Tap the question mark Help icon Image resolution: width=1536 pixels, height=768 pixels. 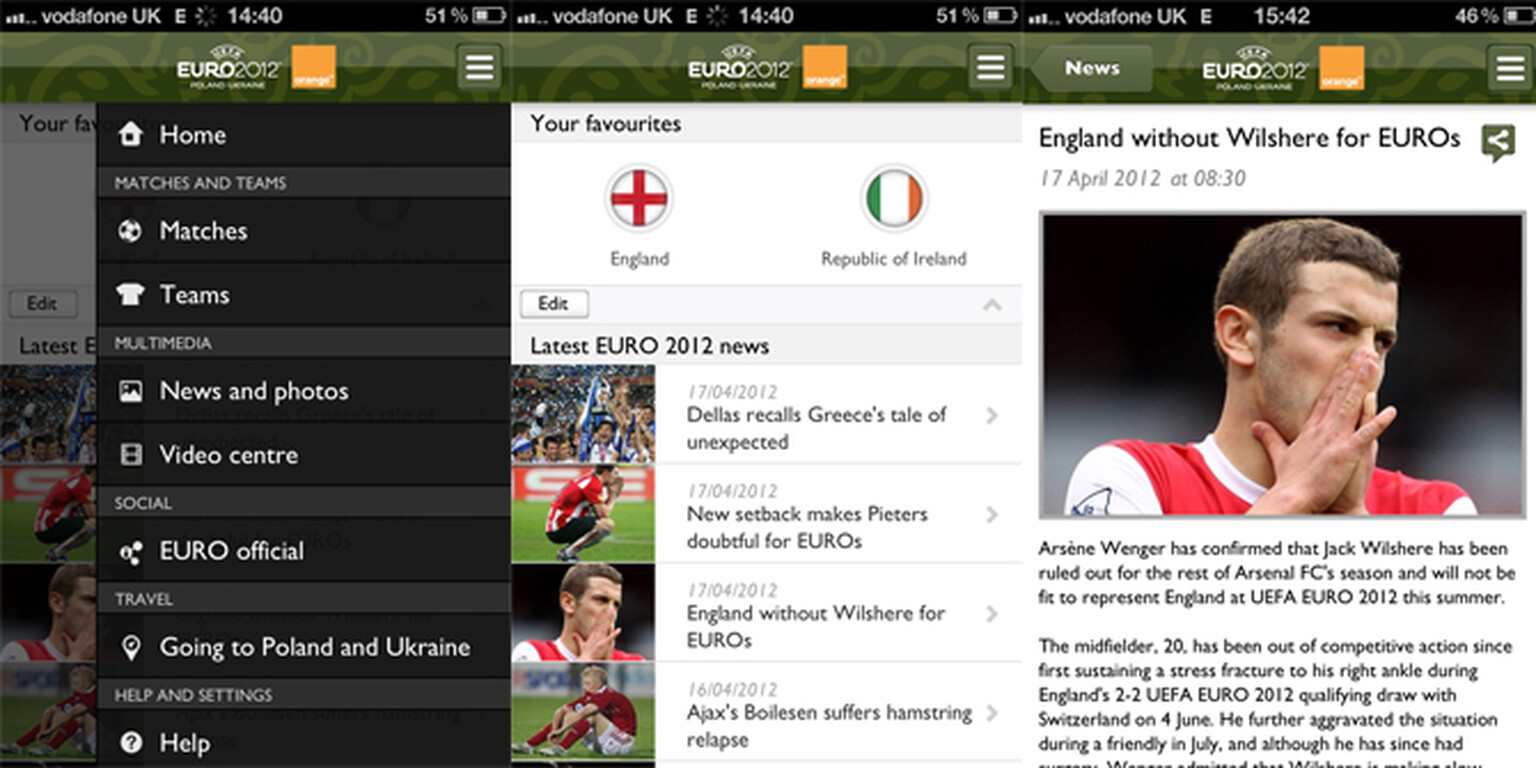[x=130, y=743]
